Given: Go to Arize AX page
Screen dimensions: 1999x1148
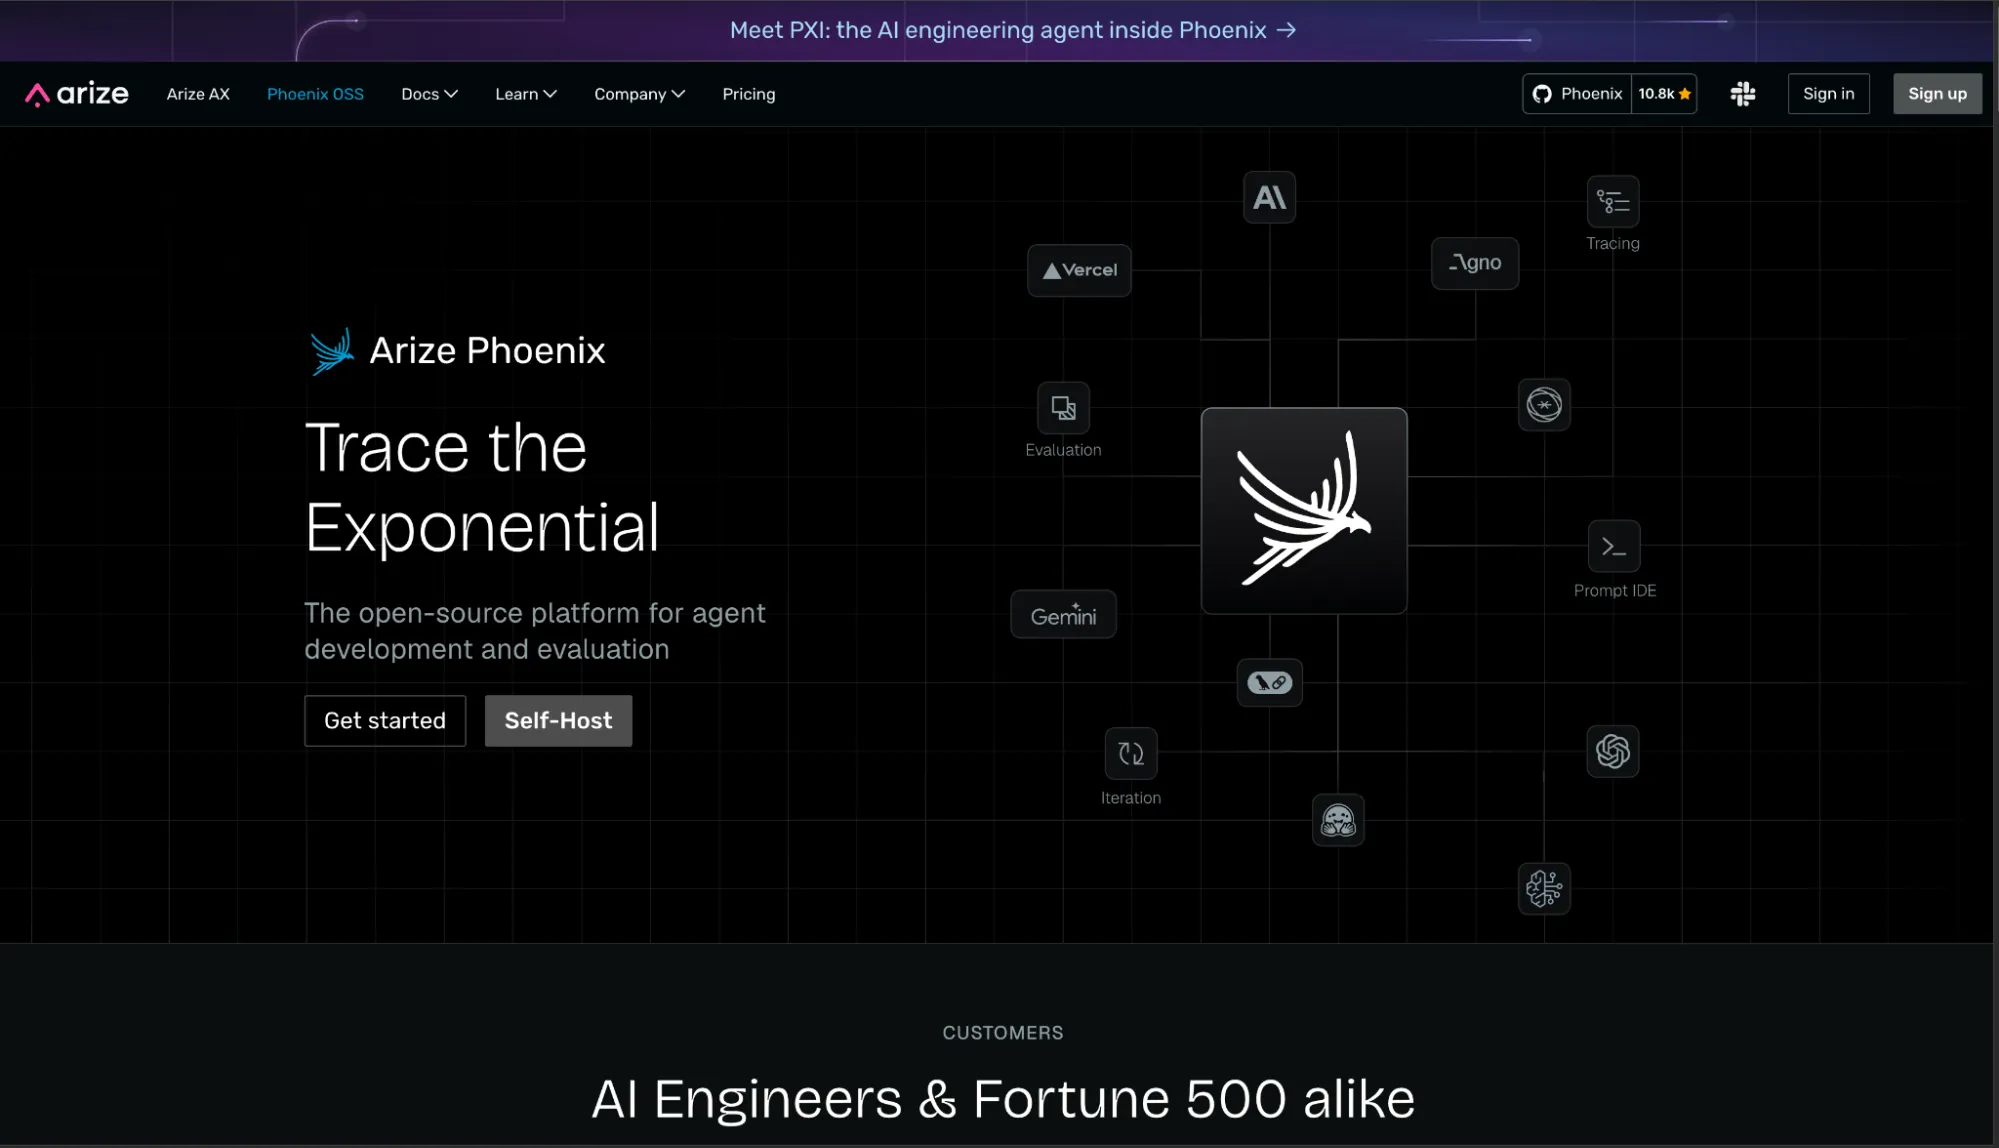Looking at the screenshot, I should coord(198,94).
